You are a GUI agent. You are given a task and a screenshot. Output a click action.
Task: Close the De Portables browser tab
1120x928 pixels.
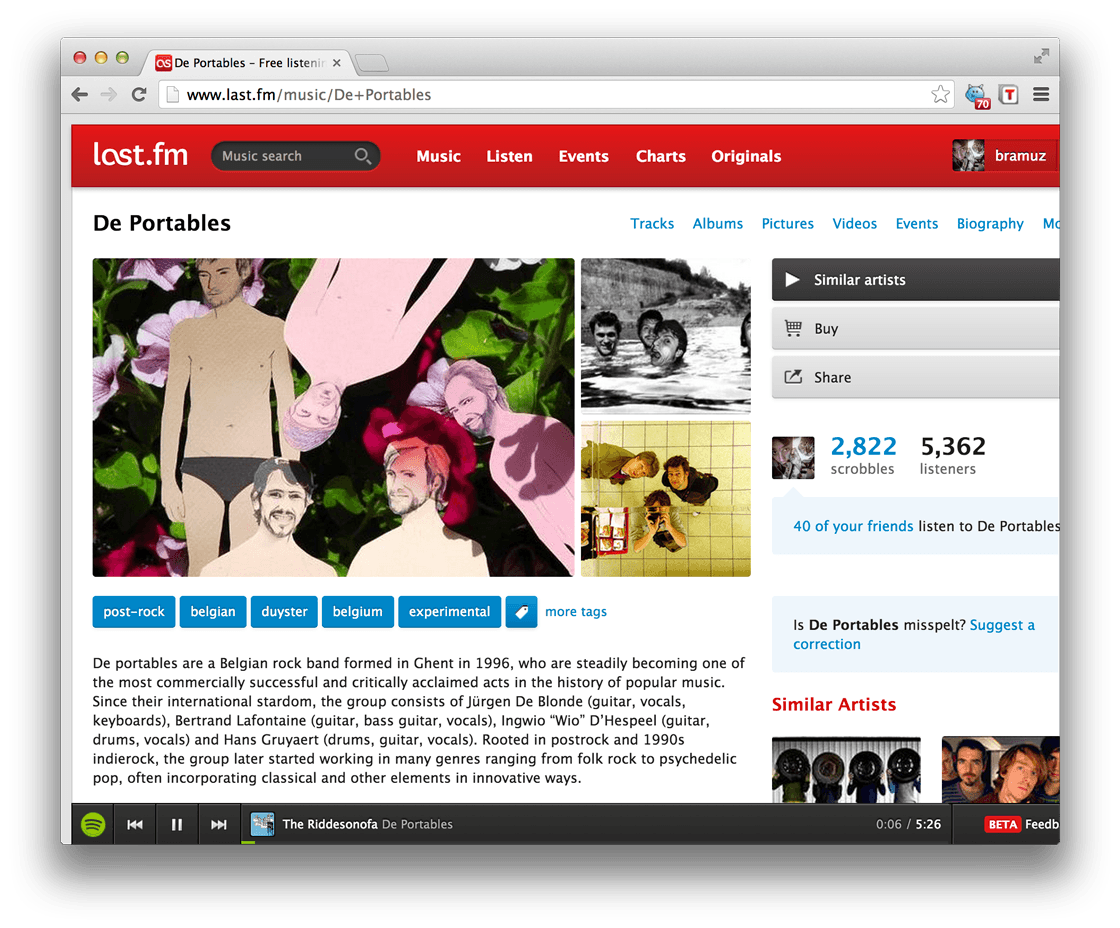(x=336, y=63)
